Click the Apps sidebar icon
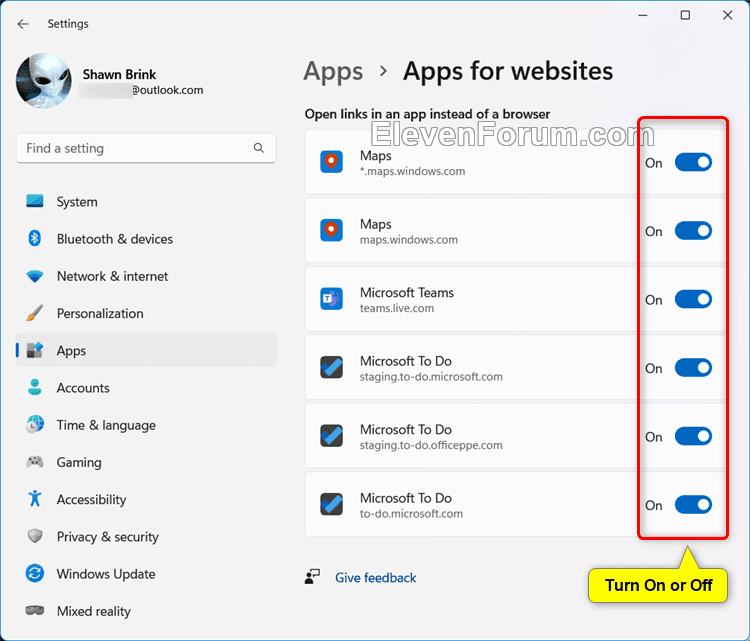 pos(34,350)
